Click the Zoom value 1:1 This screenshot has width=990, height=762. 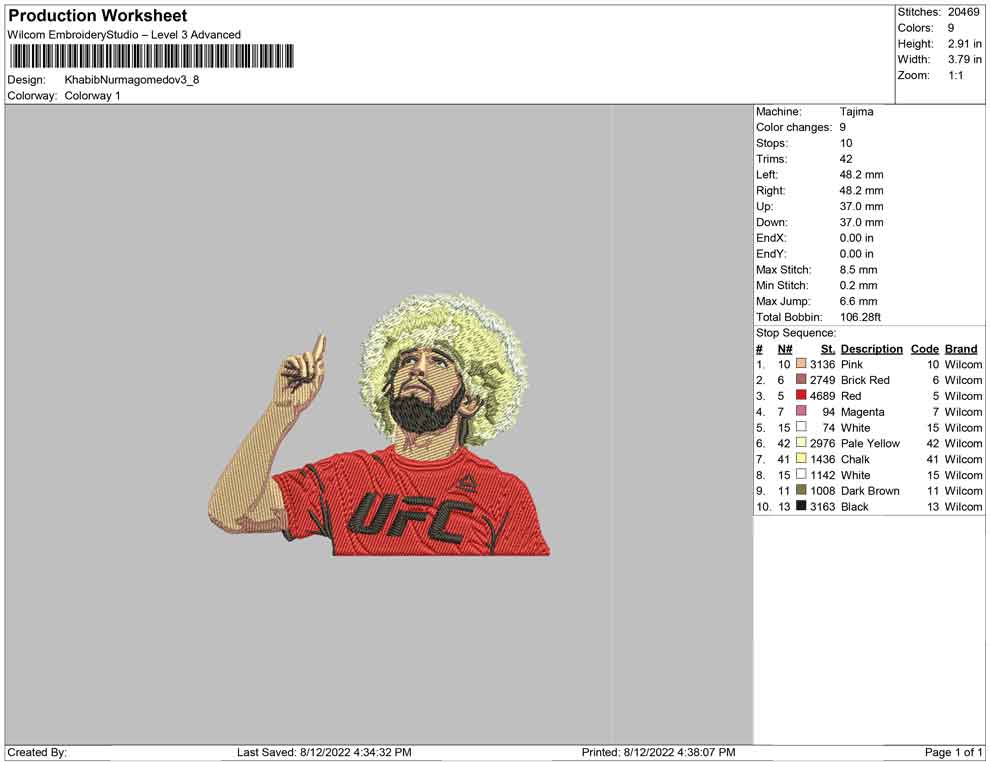[x=956, y=75]
